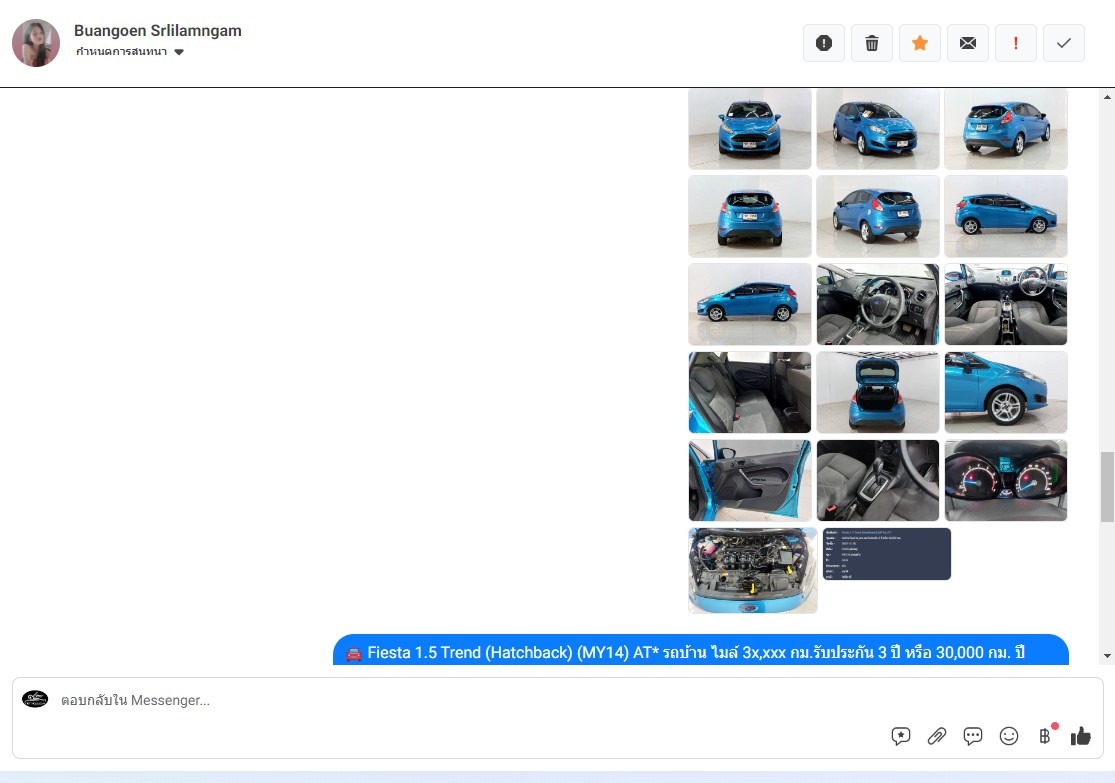
Task: Click the page avatar beside reply box
Action: tap(35, 699)
